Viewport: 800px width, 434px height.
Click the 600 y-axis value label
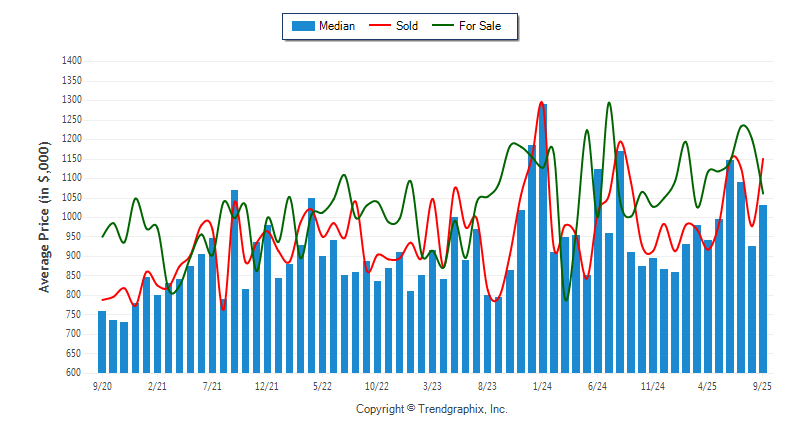tap(74, 373)
